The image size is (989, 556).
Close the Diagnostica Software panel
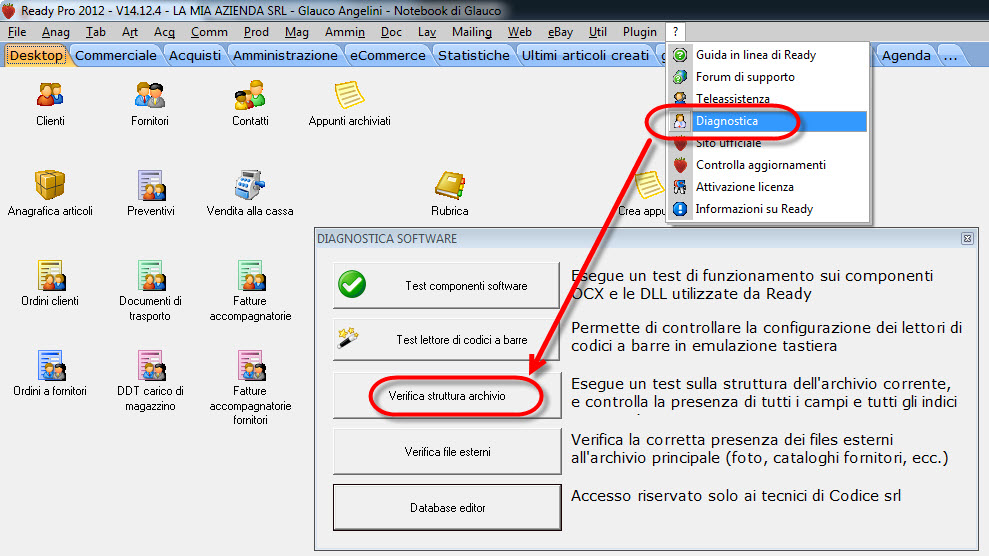(x=967, y=238)
